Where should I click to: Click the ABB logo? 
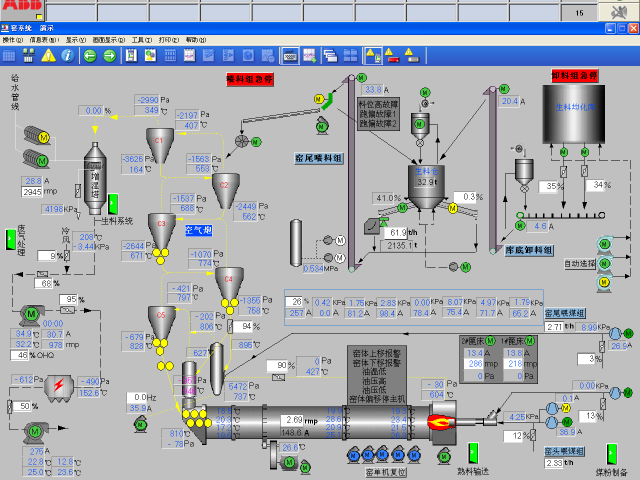pos(22,6)
